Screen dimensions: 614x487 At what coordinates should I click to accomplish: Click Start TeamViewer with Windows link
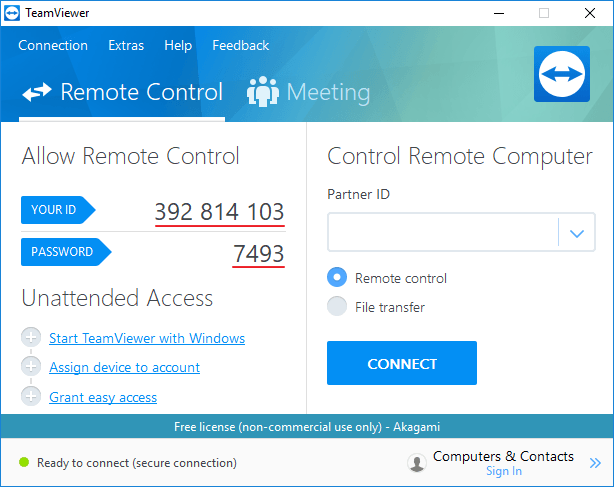pos(147,338)
